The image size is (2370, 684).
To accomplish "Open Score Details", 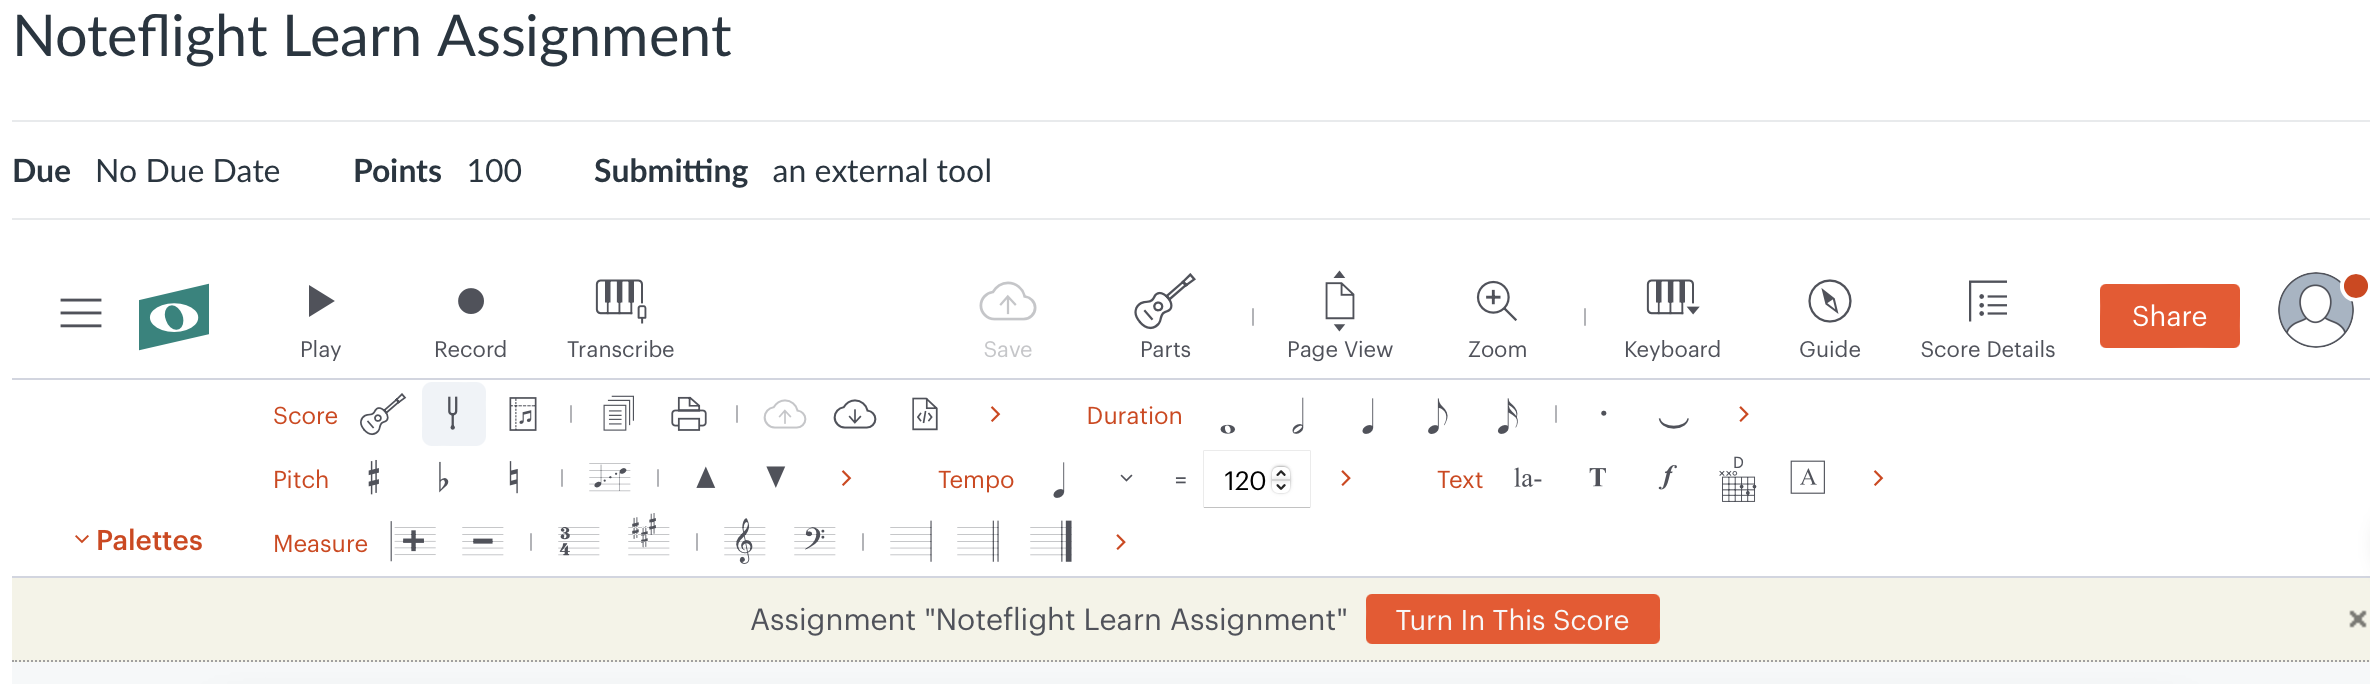I will pos(1987,315).
